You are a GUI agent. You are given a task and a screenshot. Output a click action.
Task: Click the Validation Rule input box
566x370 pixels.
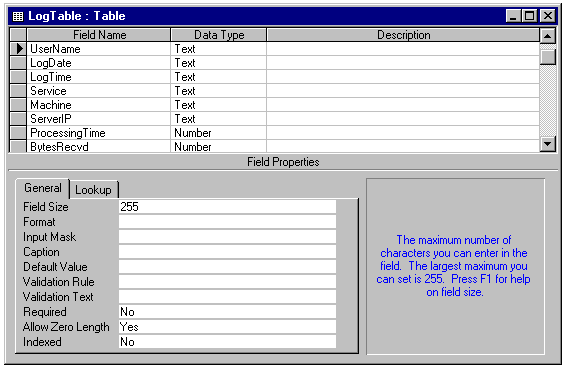(x=227, y=282)
